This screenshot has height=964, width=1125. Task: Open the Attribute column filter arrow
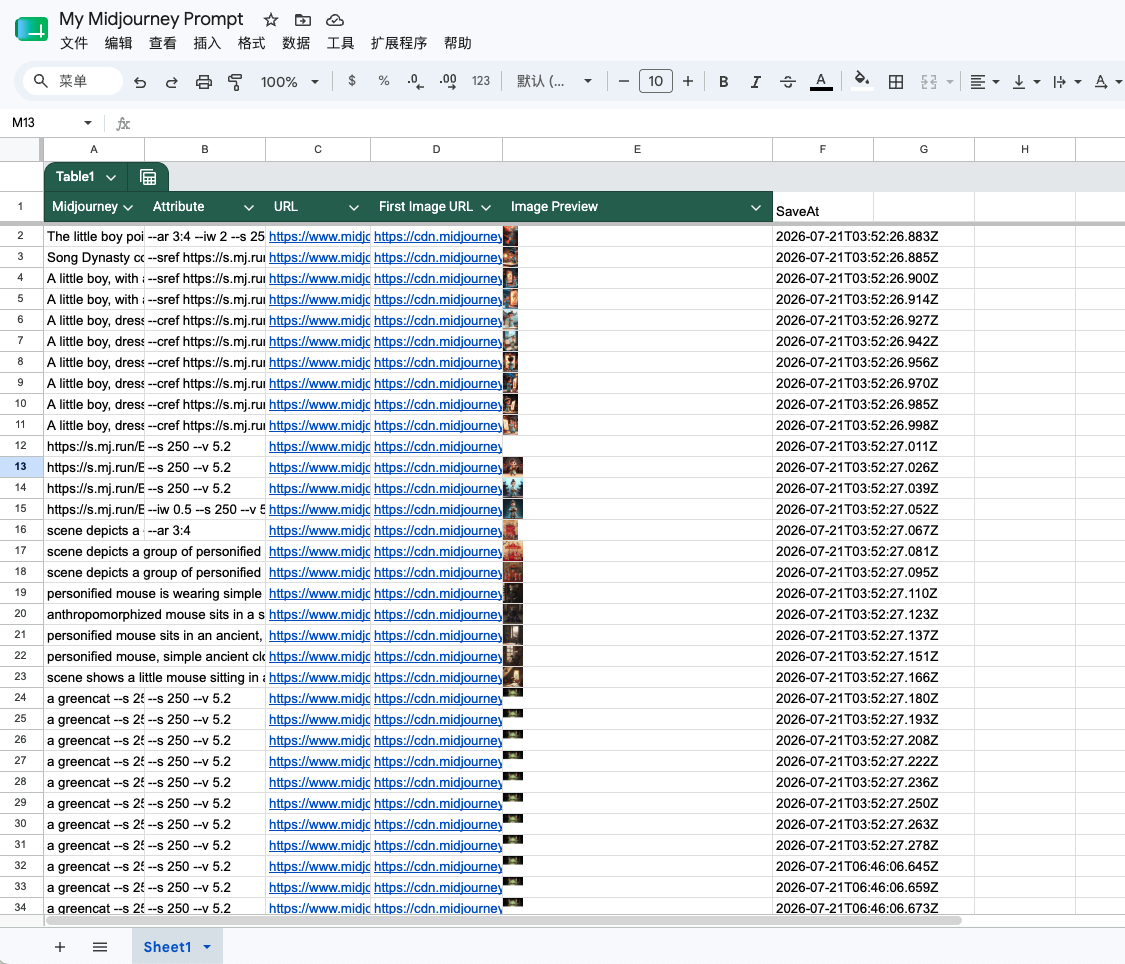coord(248,207)
